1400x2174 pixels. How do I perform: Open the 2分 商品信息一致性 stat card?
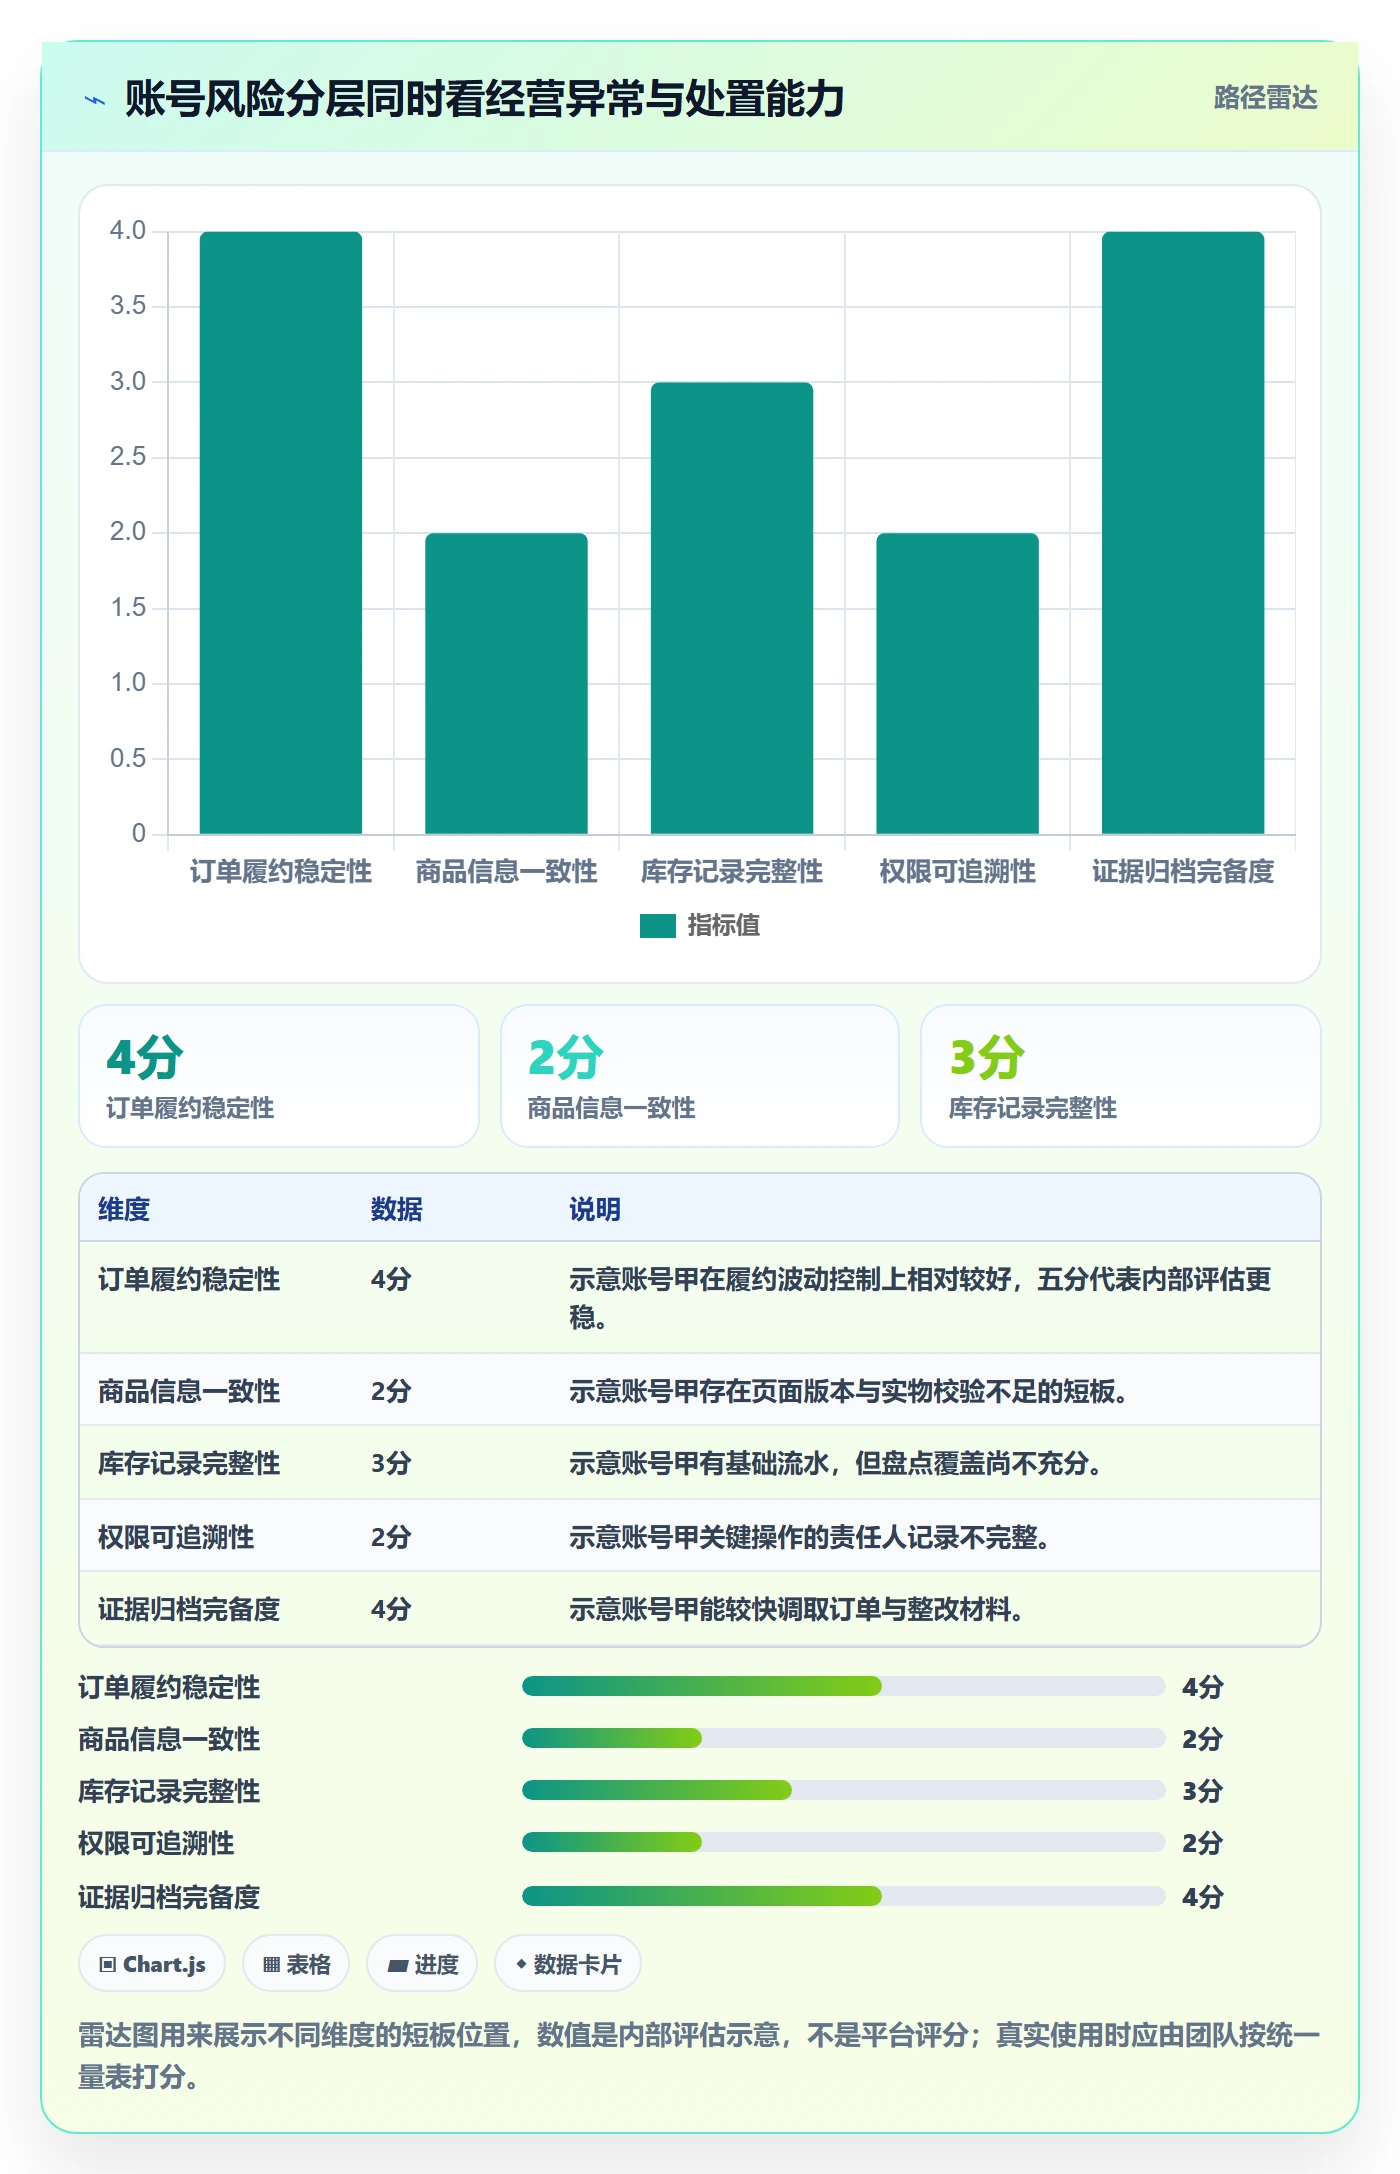tap(700, 1076)
